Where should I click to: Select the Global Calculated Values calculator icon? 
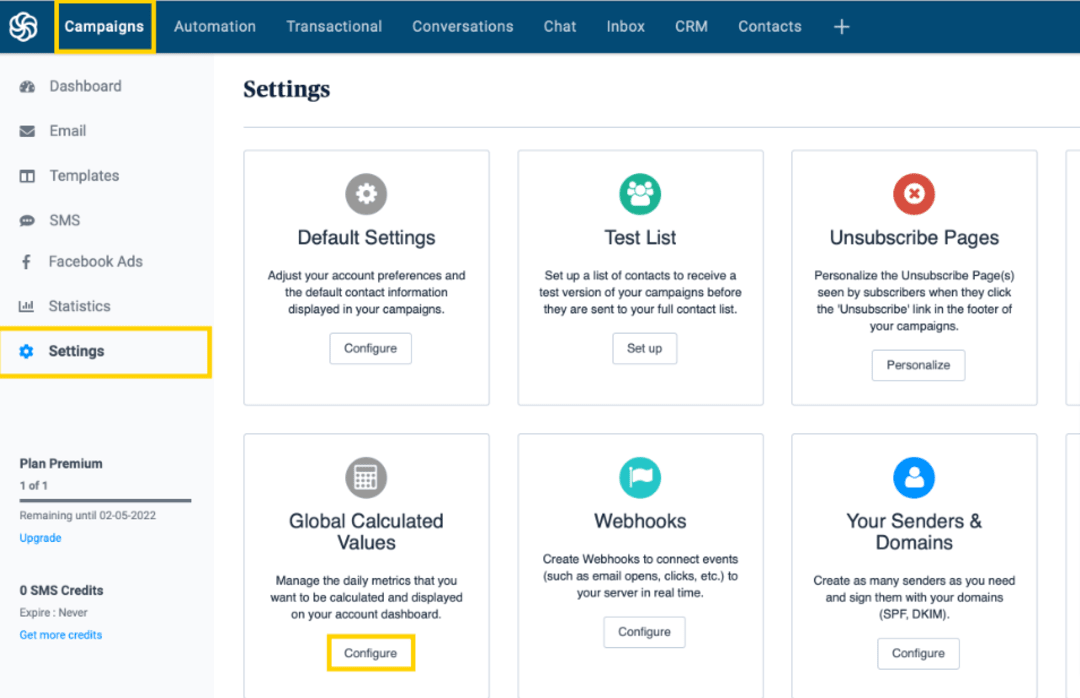[x=366, y=477]
